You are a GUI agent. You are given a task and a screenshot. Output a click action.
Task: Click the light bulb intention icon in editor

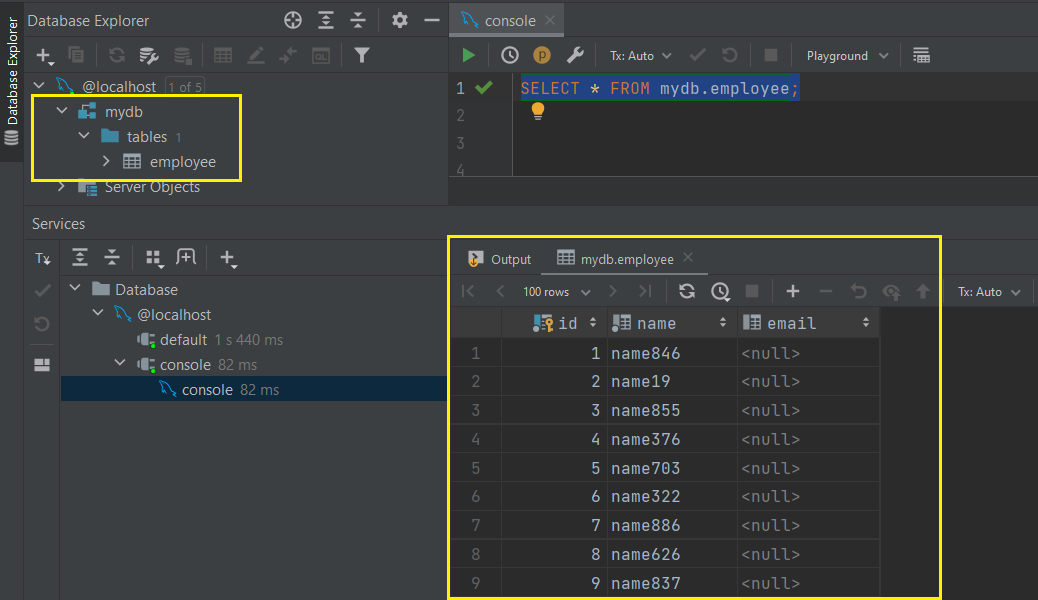click(538, 111)
